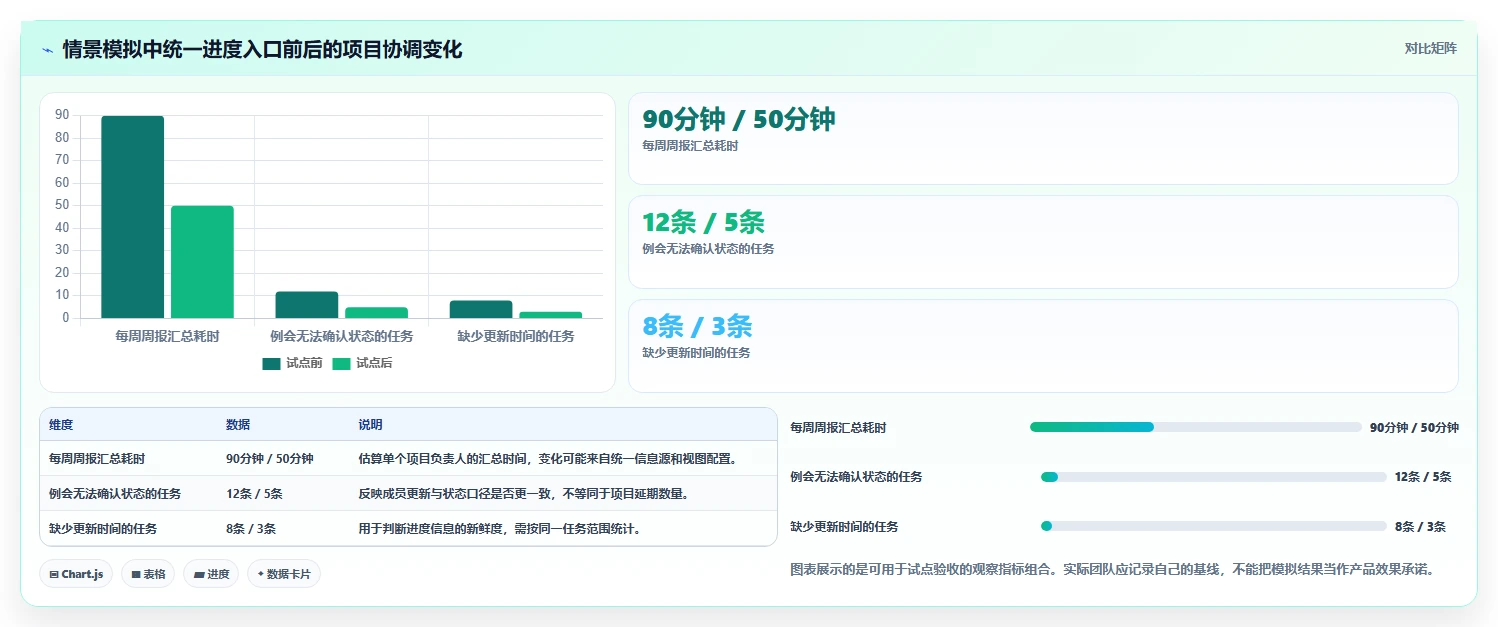
Task: Click the table description starting 用于判断进度信息
Action: click(500, 529)
